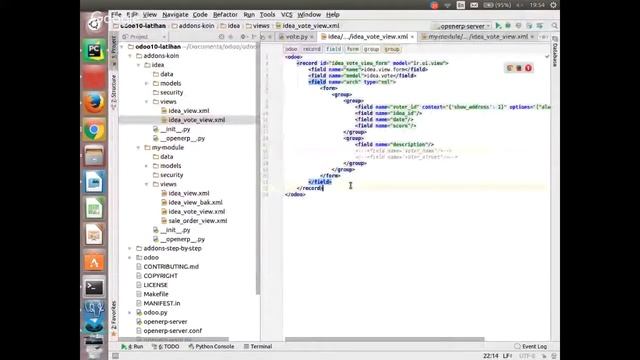Image resolution: width=640 pixels, height=360 pixels.
Task: Open the Project view selector dropdown
Action: point(144,37)
